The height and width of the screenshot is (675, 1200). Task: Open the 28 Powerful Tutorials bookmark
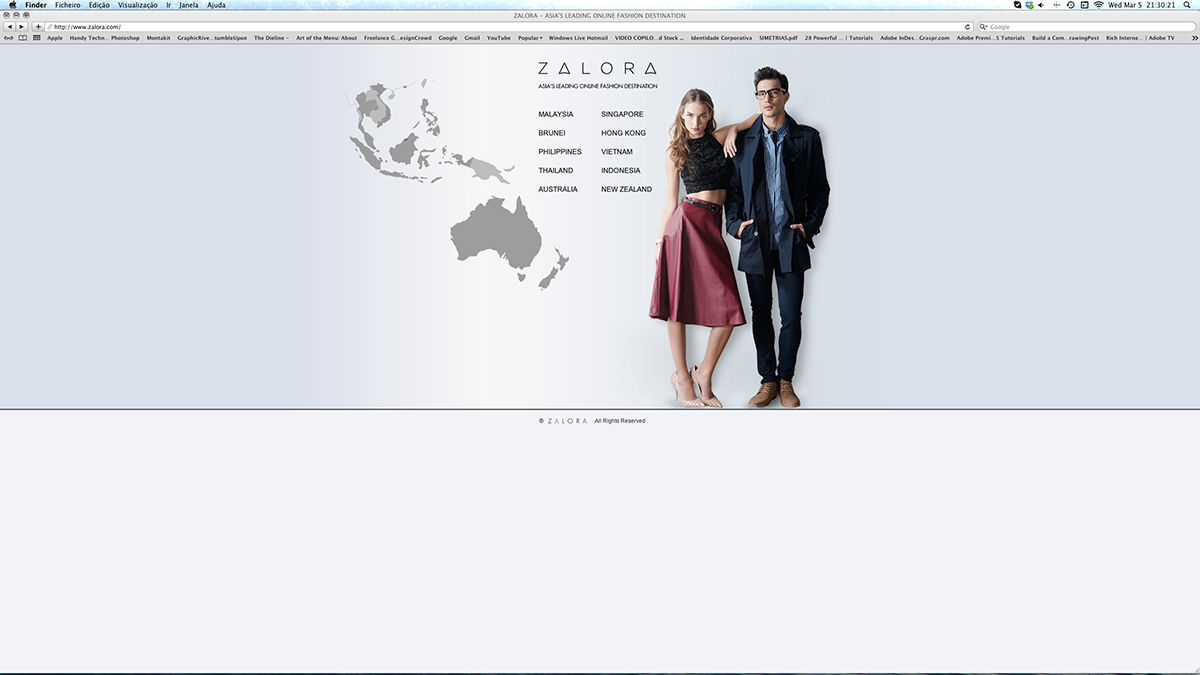pyautogui.click(x=839, y=38)
